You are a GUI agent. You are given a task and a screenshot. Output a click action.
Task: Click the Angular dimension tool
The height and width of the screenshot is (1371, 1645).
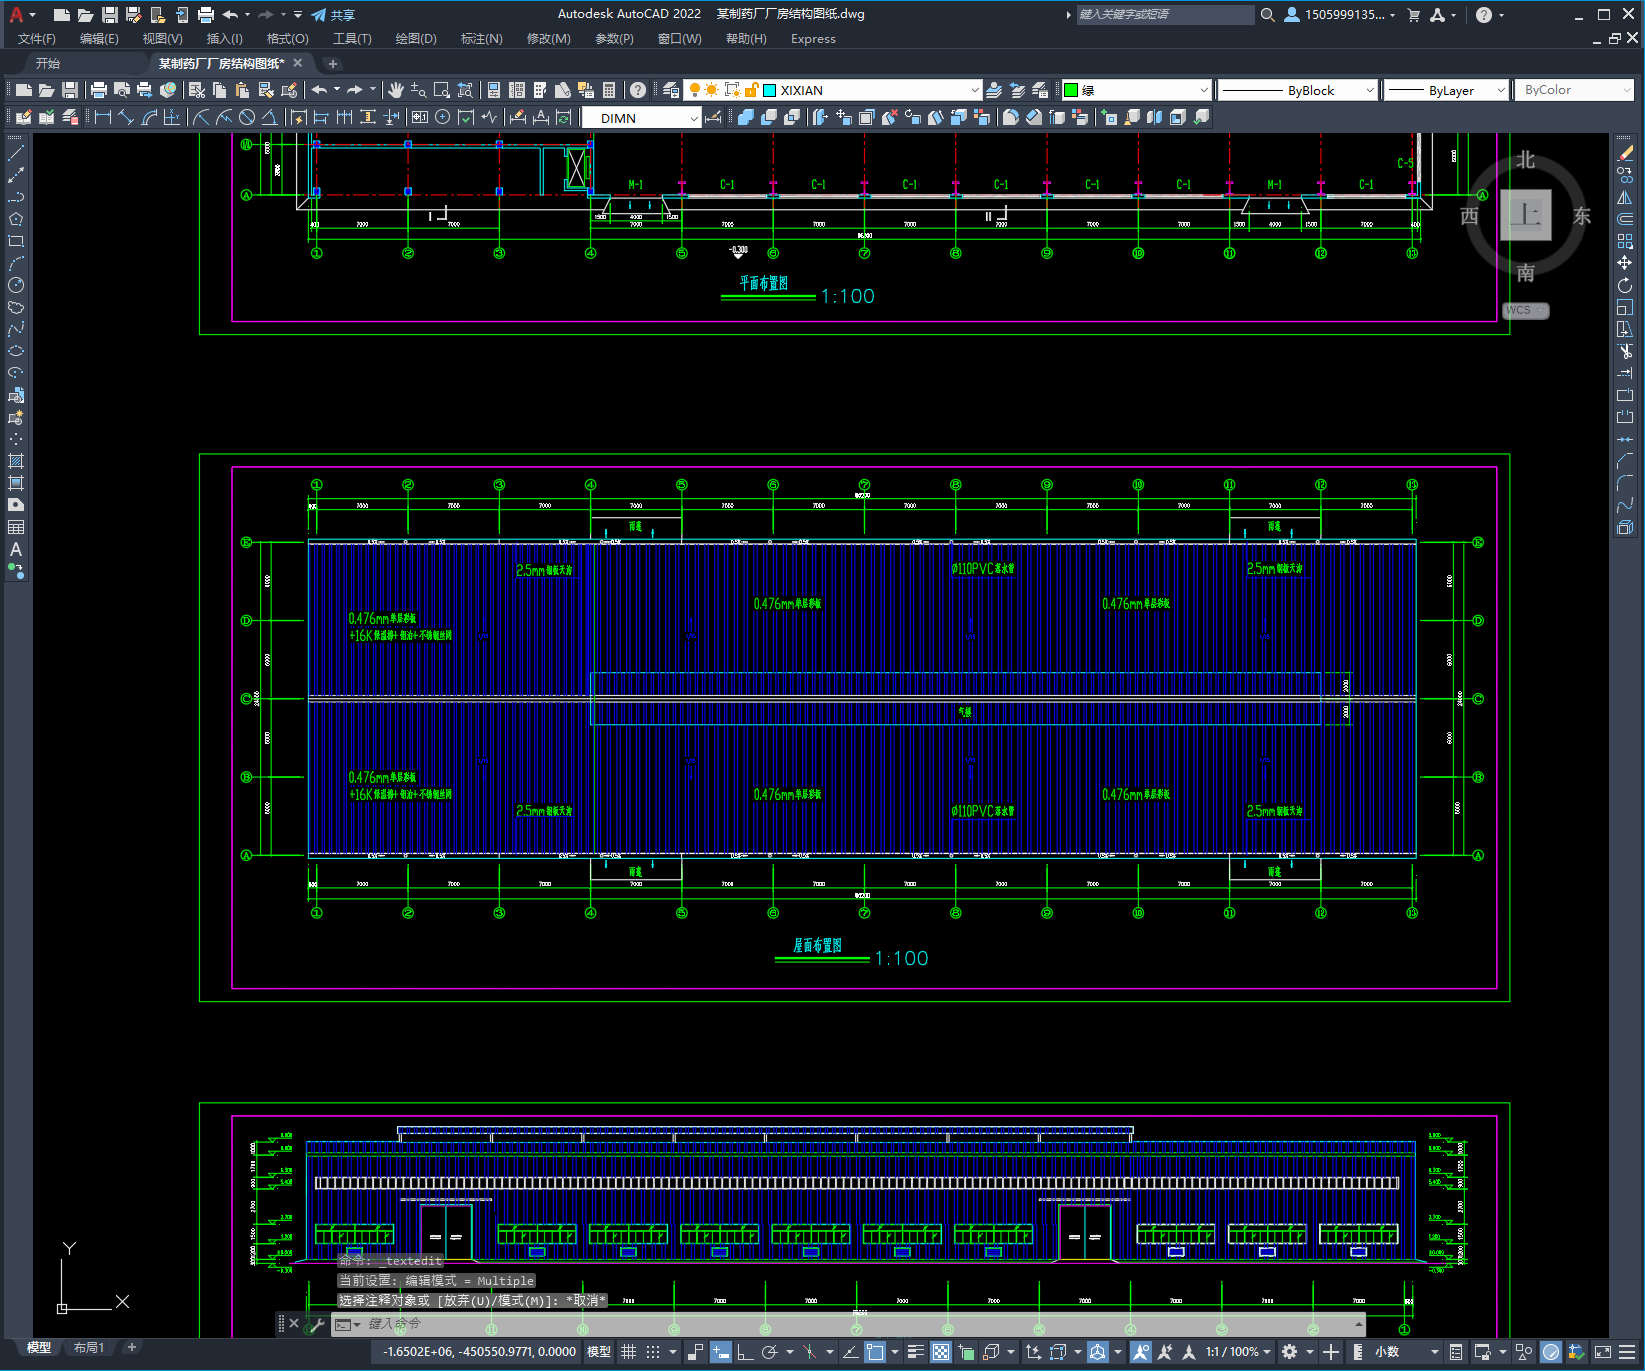coord(270,117)
